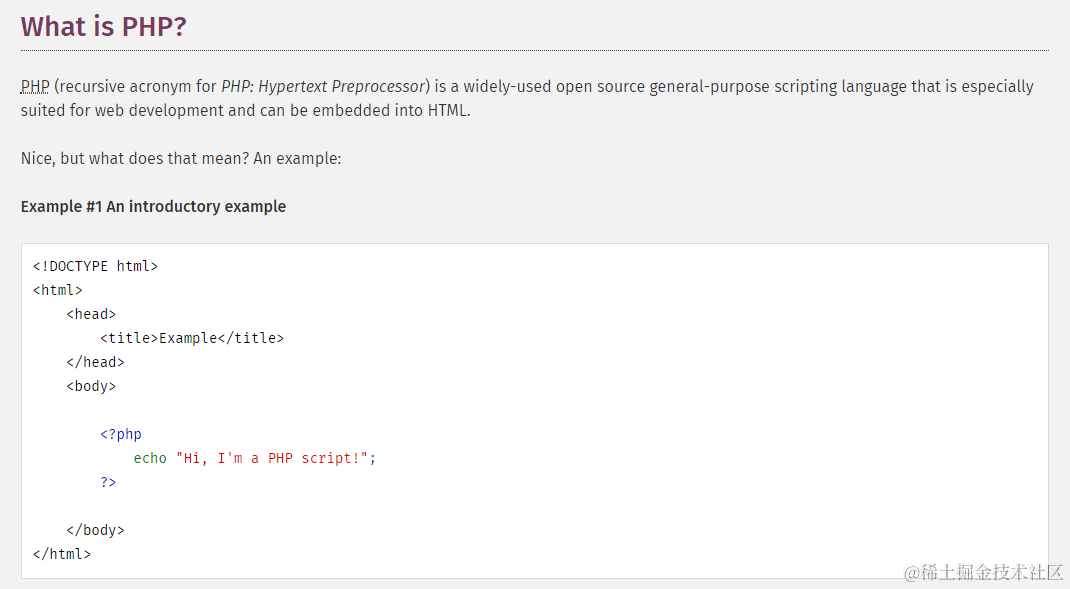Click the <!DOCTYPE html> code line
The image size is (1070, 589).
(96, 266)
